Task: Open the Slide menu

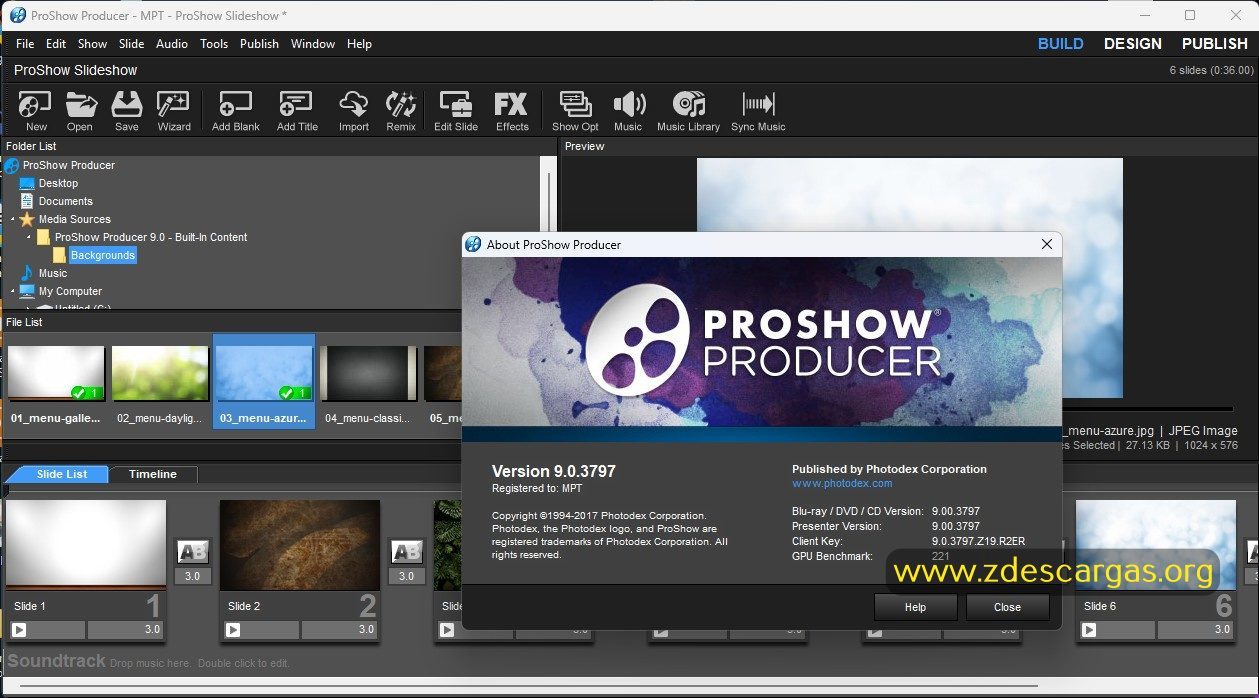Action: point(132,44)
